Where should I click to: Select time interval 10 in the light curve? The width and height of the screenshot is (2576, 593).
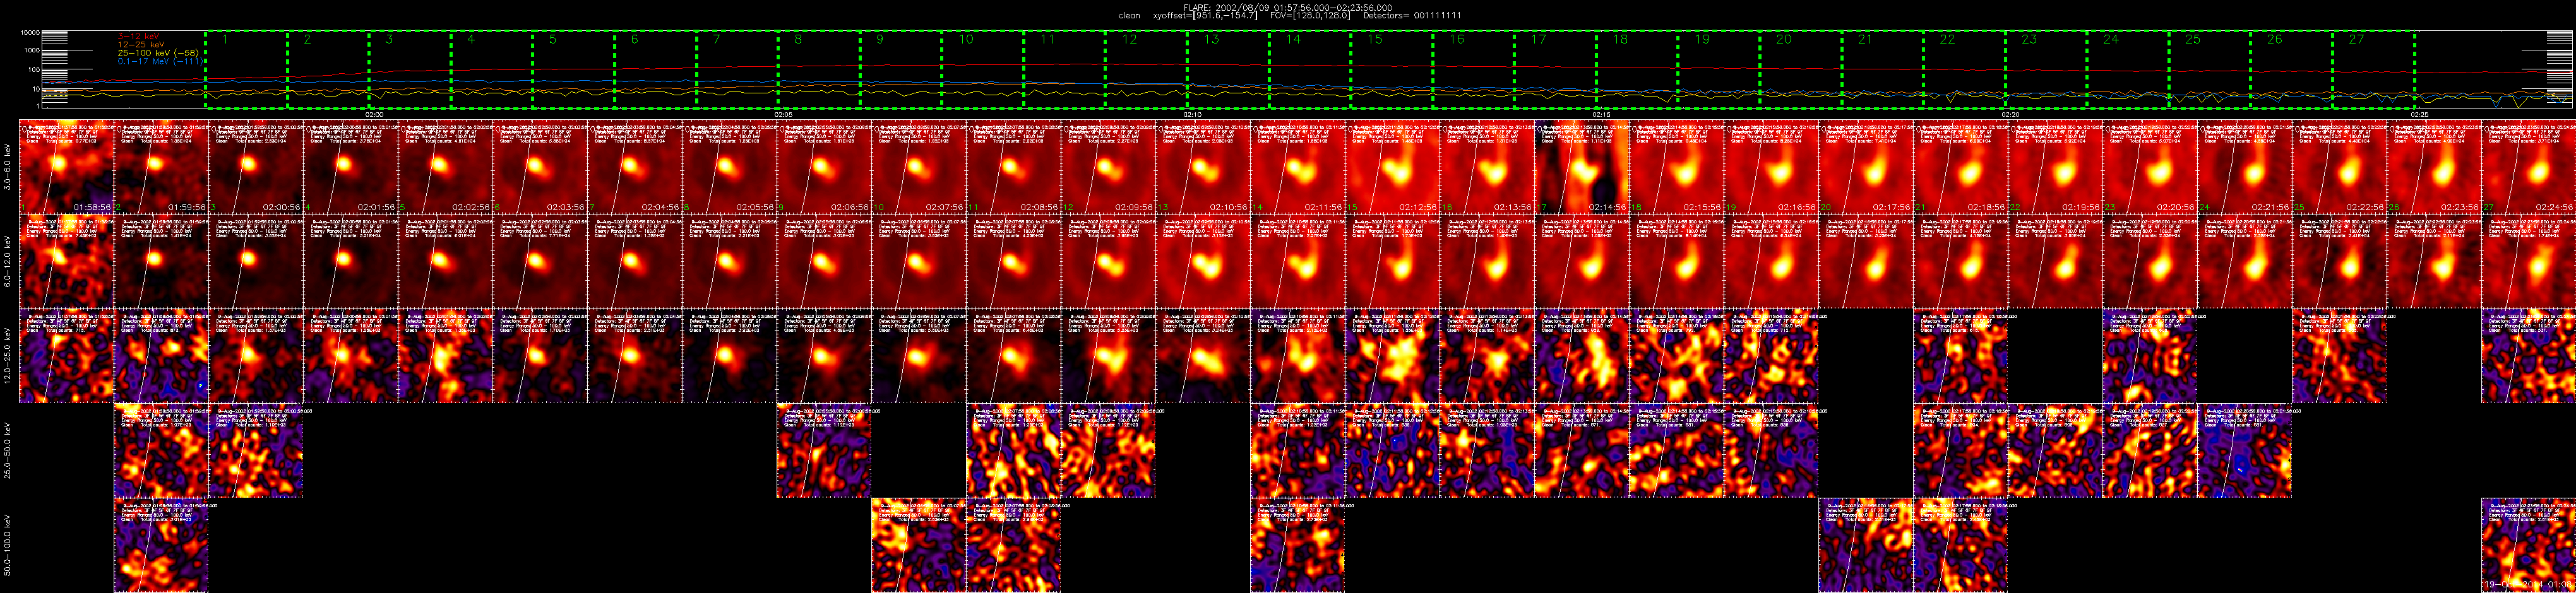[982, 69]
